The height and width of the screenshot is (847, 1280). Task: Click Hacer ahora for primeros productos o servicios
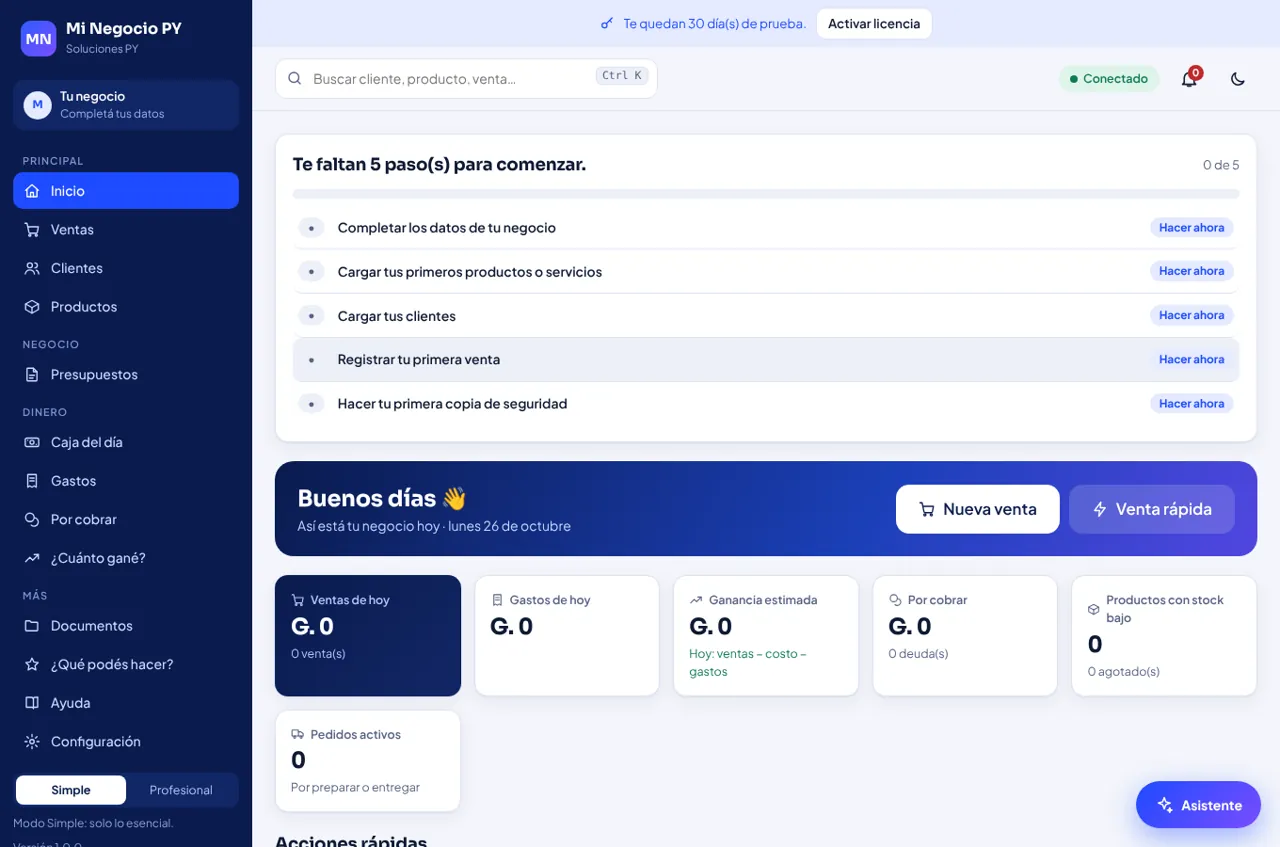tap(1191, 272)
